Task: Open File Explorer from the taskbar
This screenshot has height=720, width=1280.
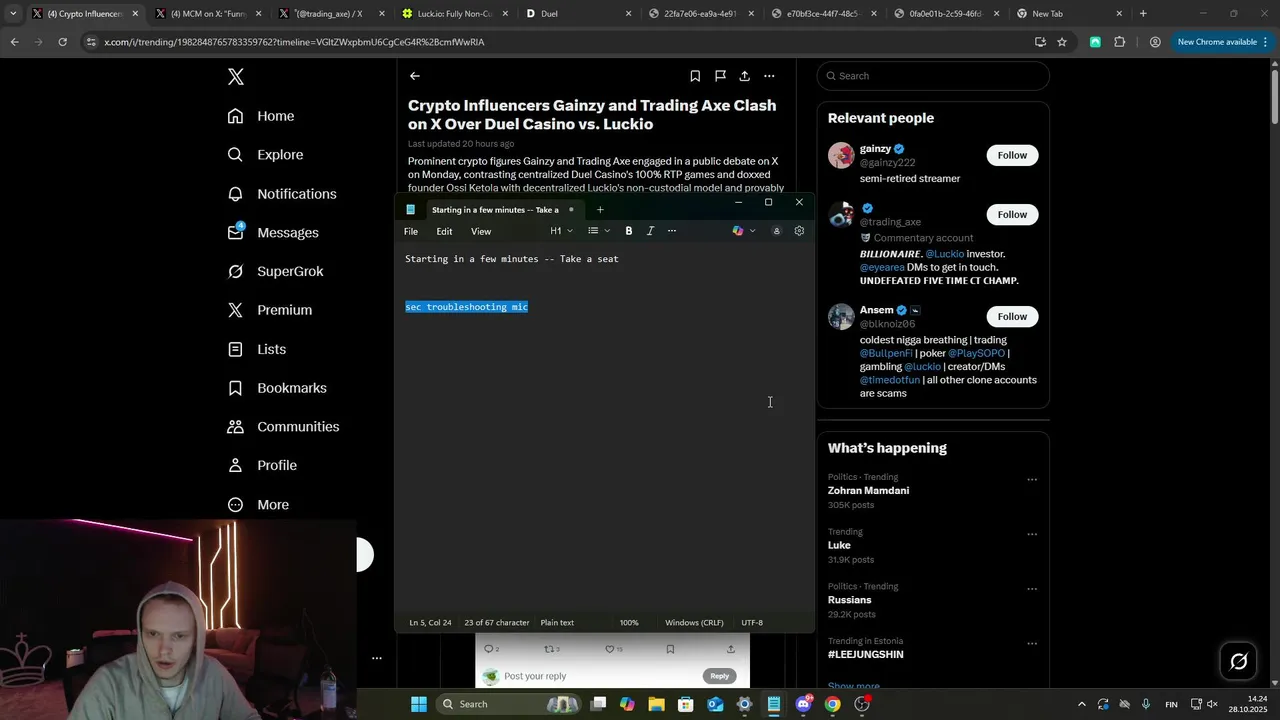Action: (656, 704)
